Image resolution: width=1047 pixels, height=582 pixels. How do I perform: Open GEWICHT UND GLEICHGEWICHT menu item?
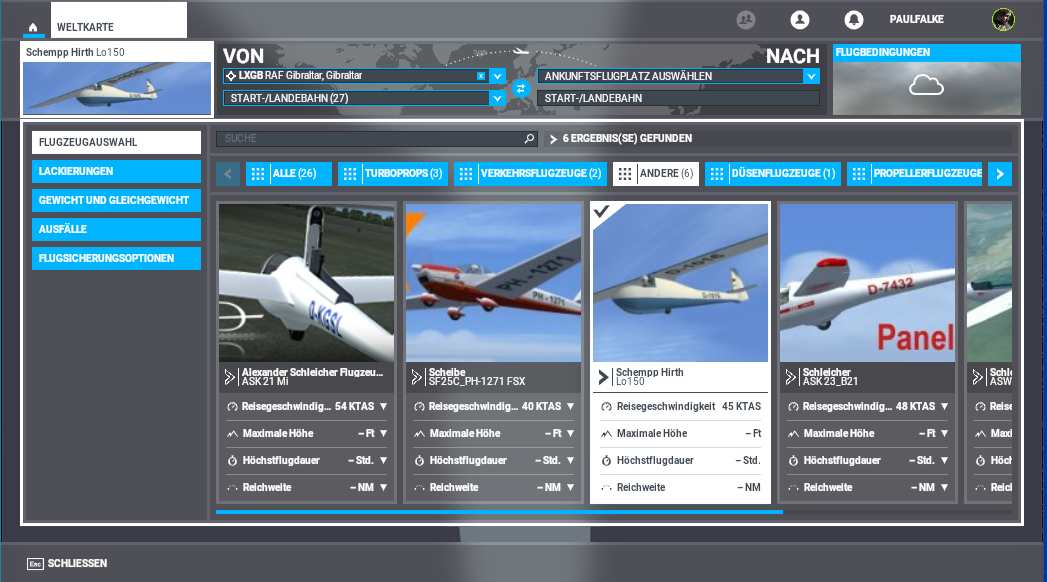(x=116, y=200)
